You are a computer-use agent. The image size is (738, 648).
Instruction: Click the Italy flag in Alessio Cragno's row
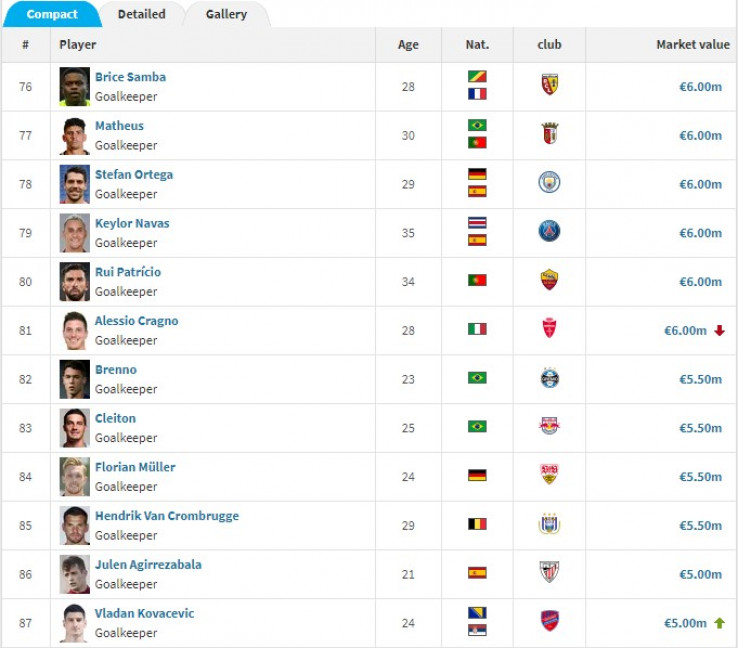click(477, 329)
